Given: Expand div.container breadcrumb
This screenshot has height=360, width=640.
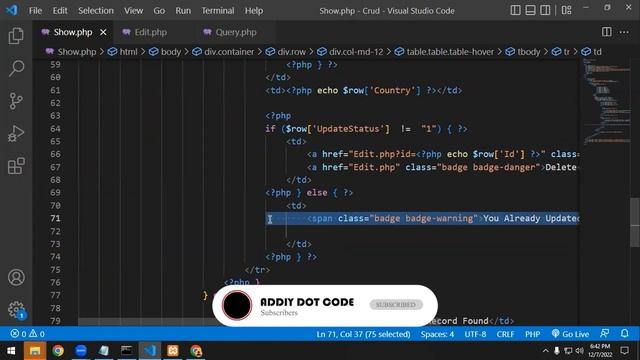Looking at the screenshot, I should pos(223,52).
